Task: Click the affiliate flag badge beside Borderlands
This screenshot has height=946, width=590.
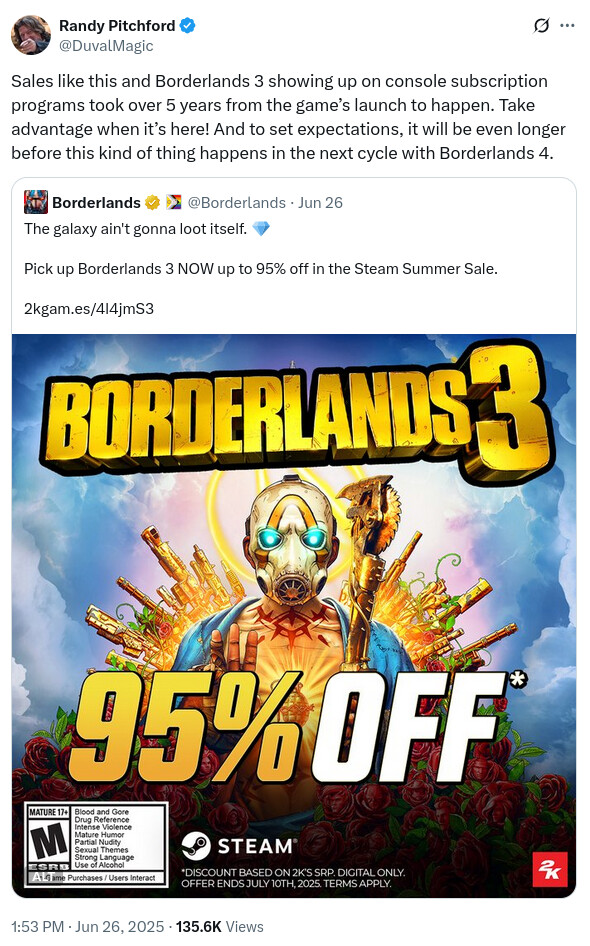Action: pos(173,203)
